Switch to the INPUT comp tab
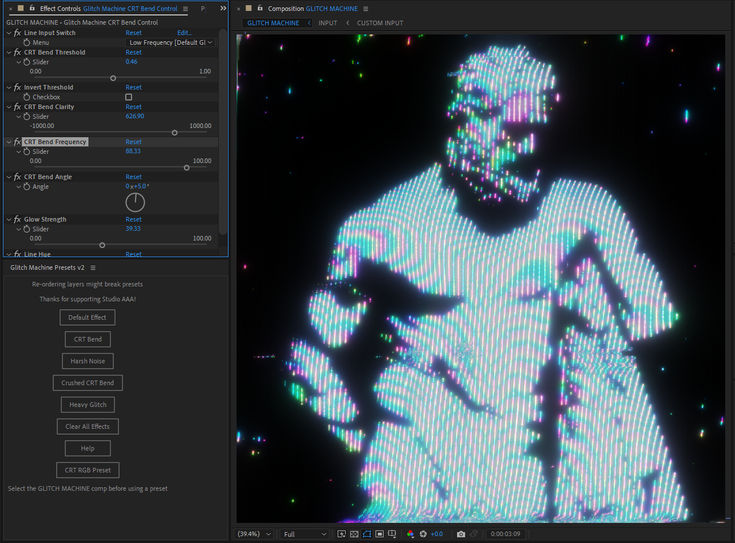The width and height of the screenshot is (735, 543). 327,22
